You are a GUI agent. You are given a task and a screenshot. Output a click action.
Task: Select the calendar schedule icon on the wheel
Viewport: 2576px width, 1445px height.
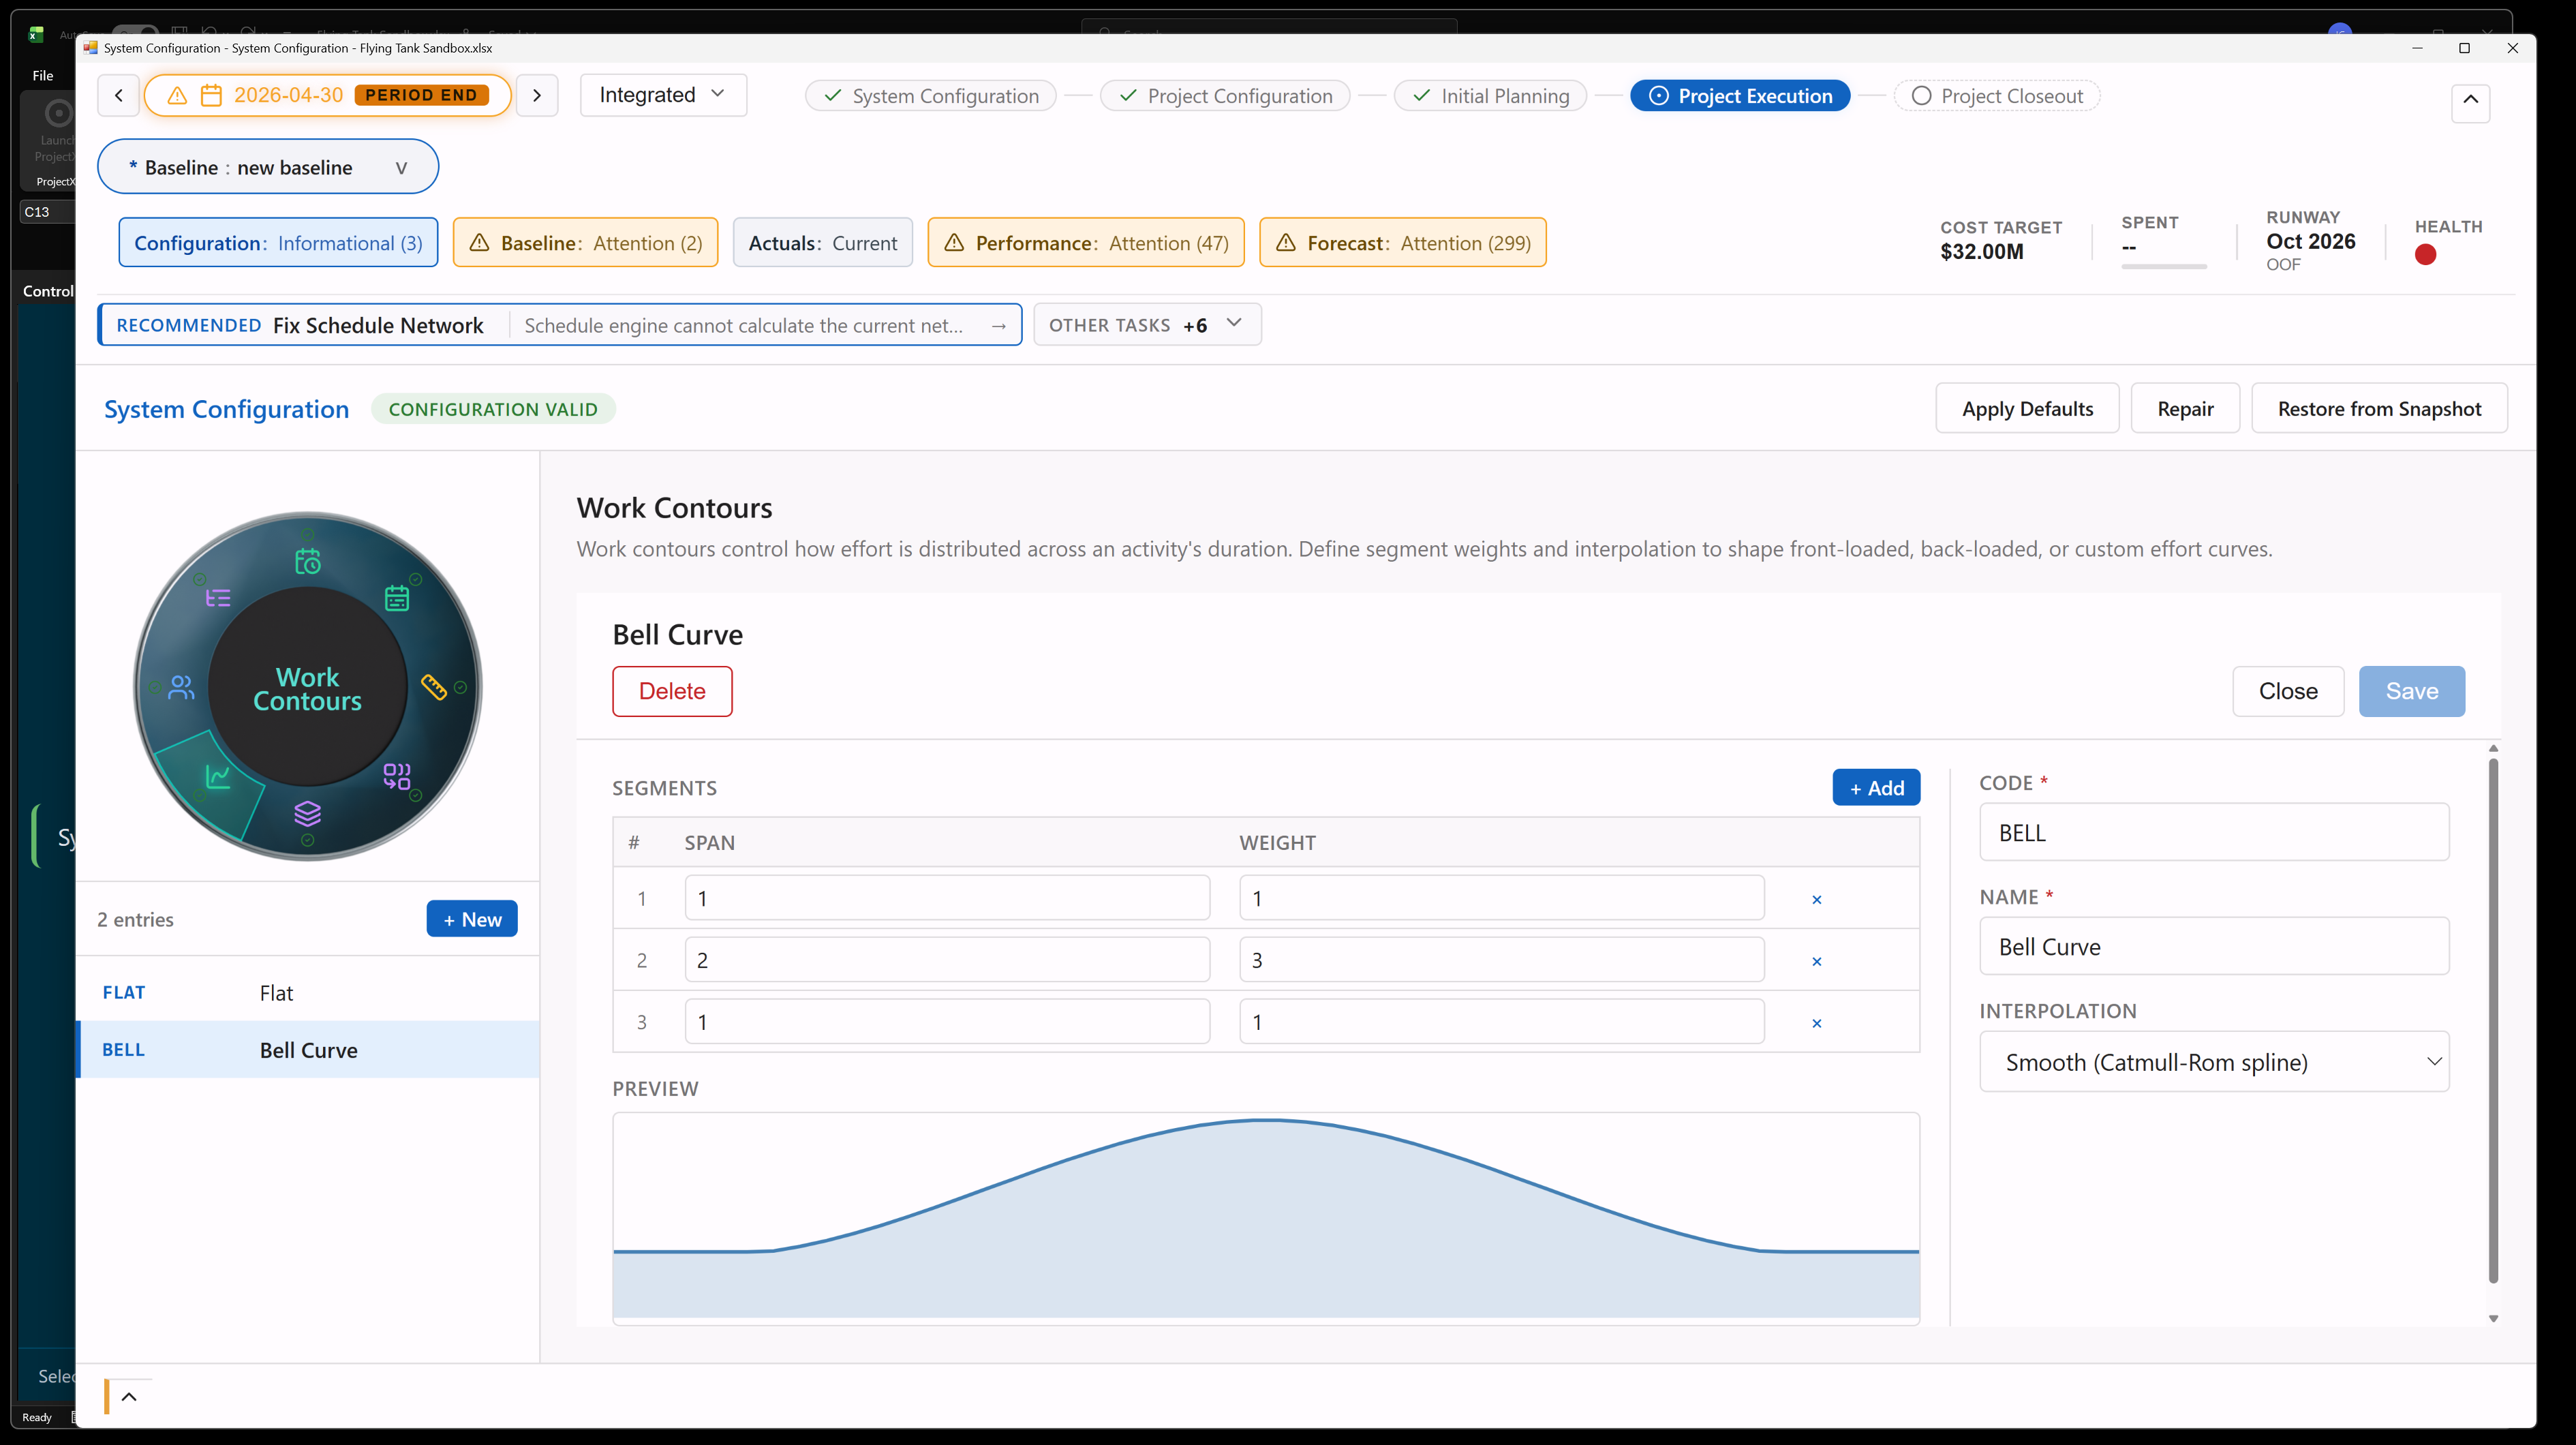point(397,598)
